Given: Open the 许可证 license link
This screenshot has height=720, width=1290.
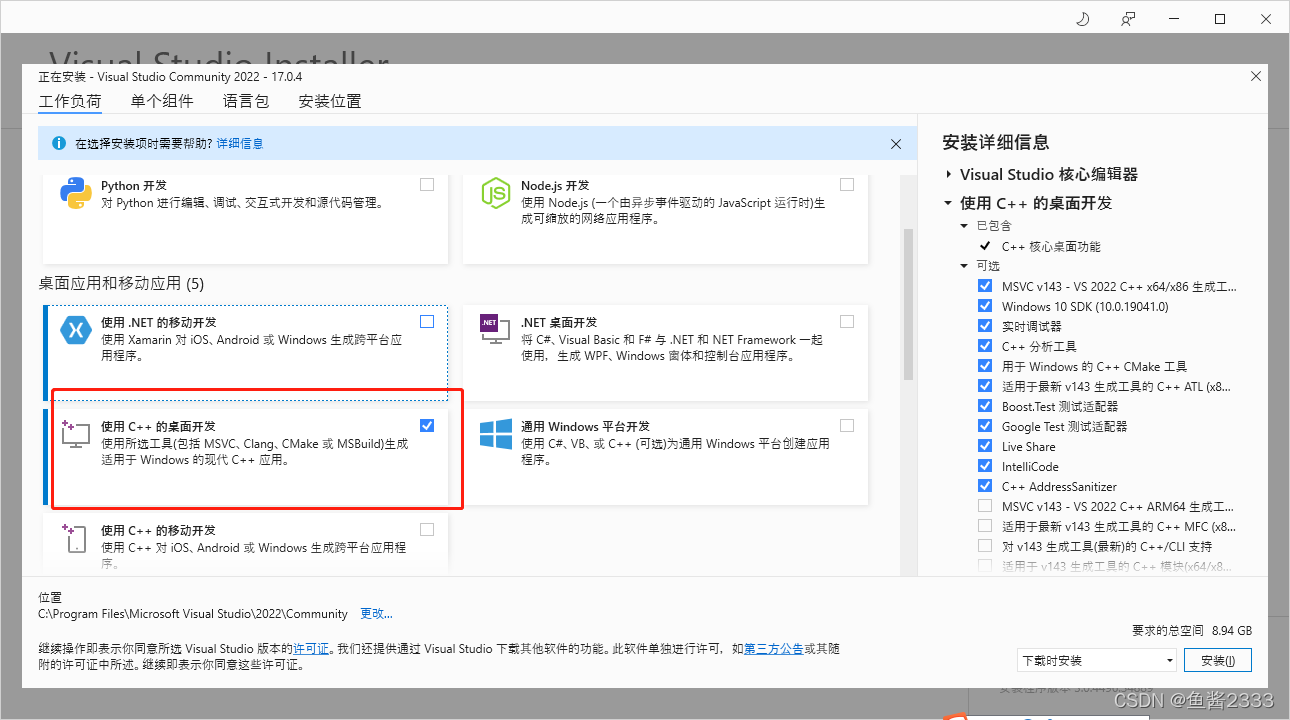Looking at the screenshot, I should [x=311, y=649].
